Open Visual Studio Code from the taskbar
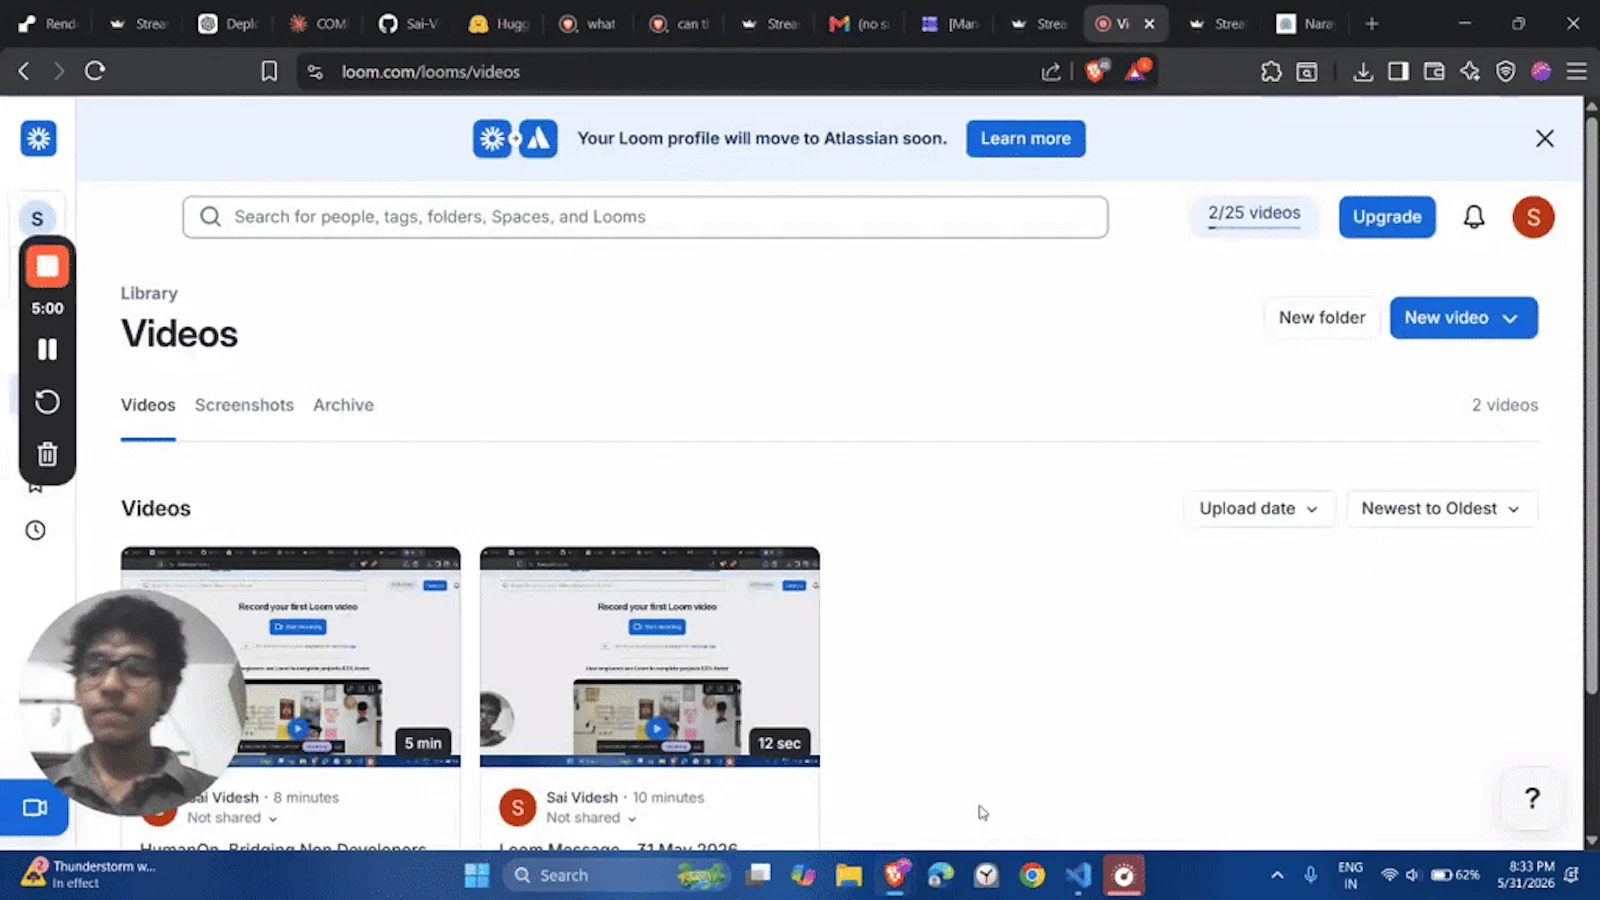The image size is (1600, 900). 1078,876
